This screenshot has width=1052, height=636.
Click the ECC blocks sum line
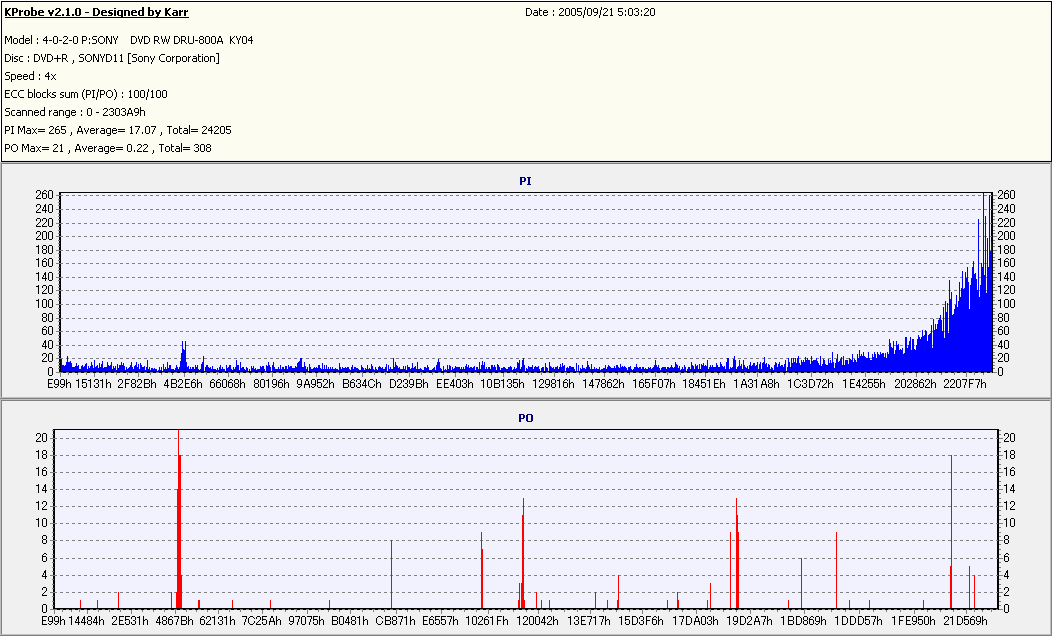(x=86, y=95)
